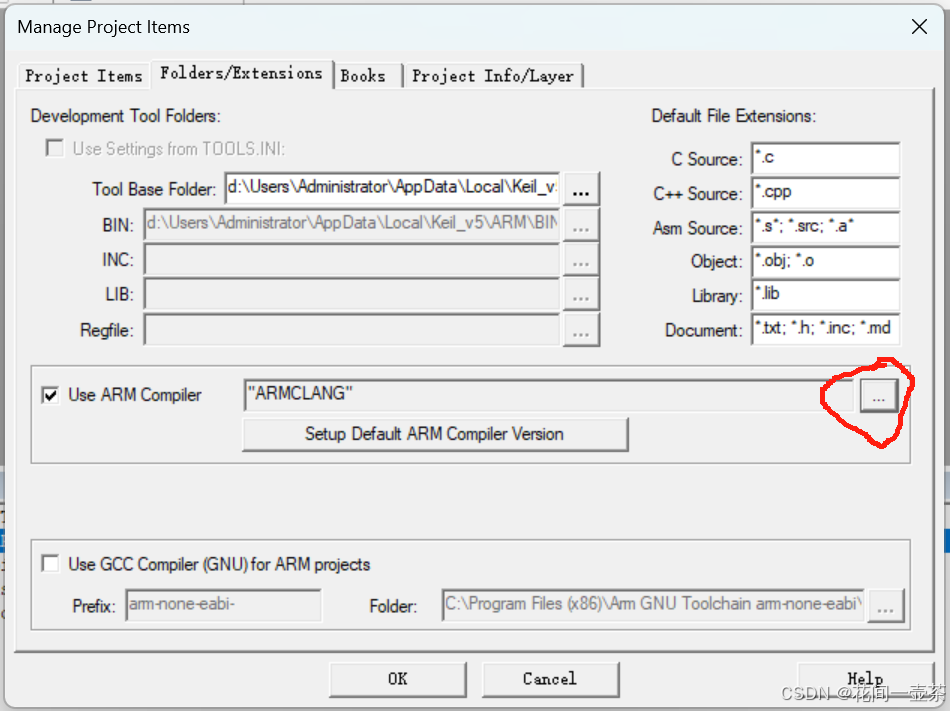Image resolution: width=950 pixels, height=711 pixels.
Task: Open Help for this dialog
Action: click(865, 679)
